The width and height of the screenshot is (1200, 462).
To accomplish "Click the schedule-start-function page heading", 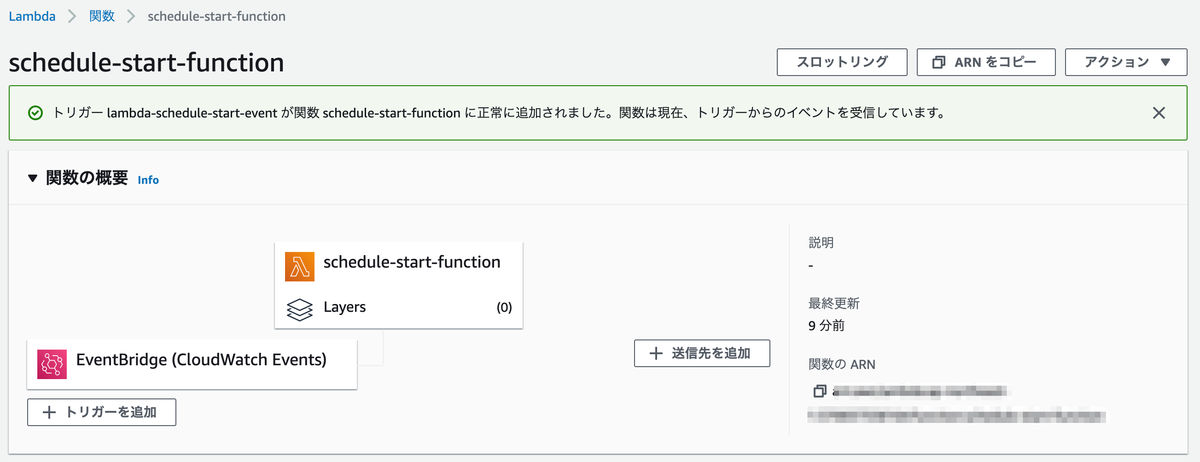I will tap(146, 63).
